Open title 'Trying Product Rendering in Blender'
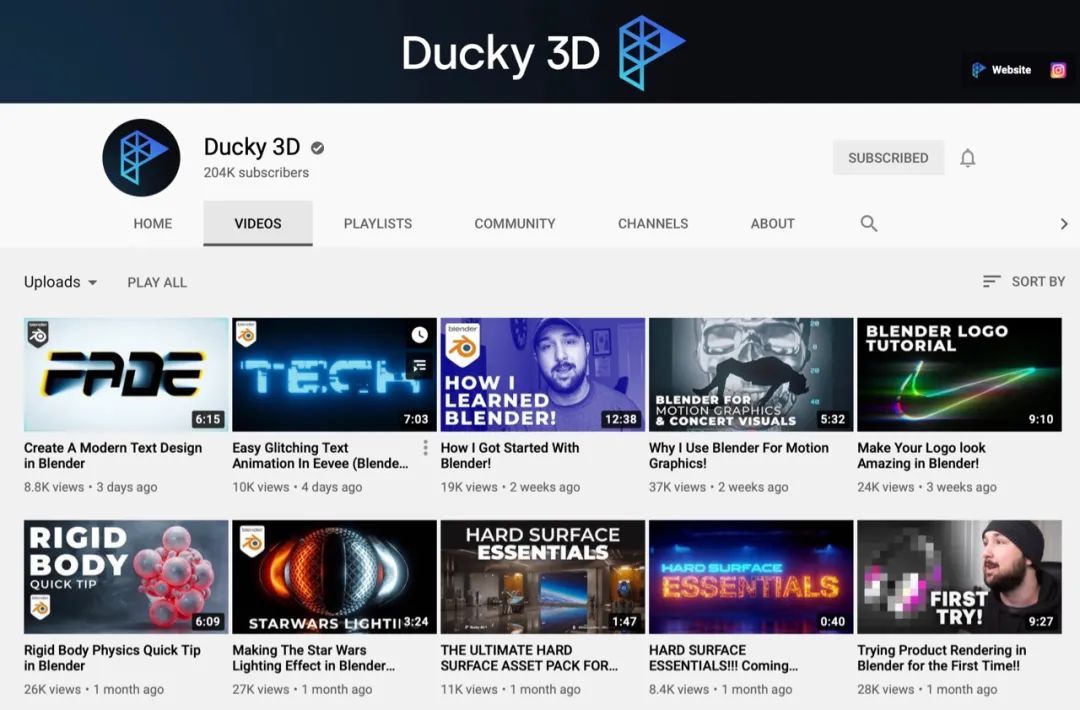The width and height of the screenshot is (1080, 710). coord(942,658)
